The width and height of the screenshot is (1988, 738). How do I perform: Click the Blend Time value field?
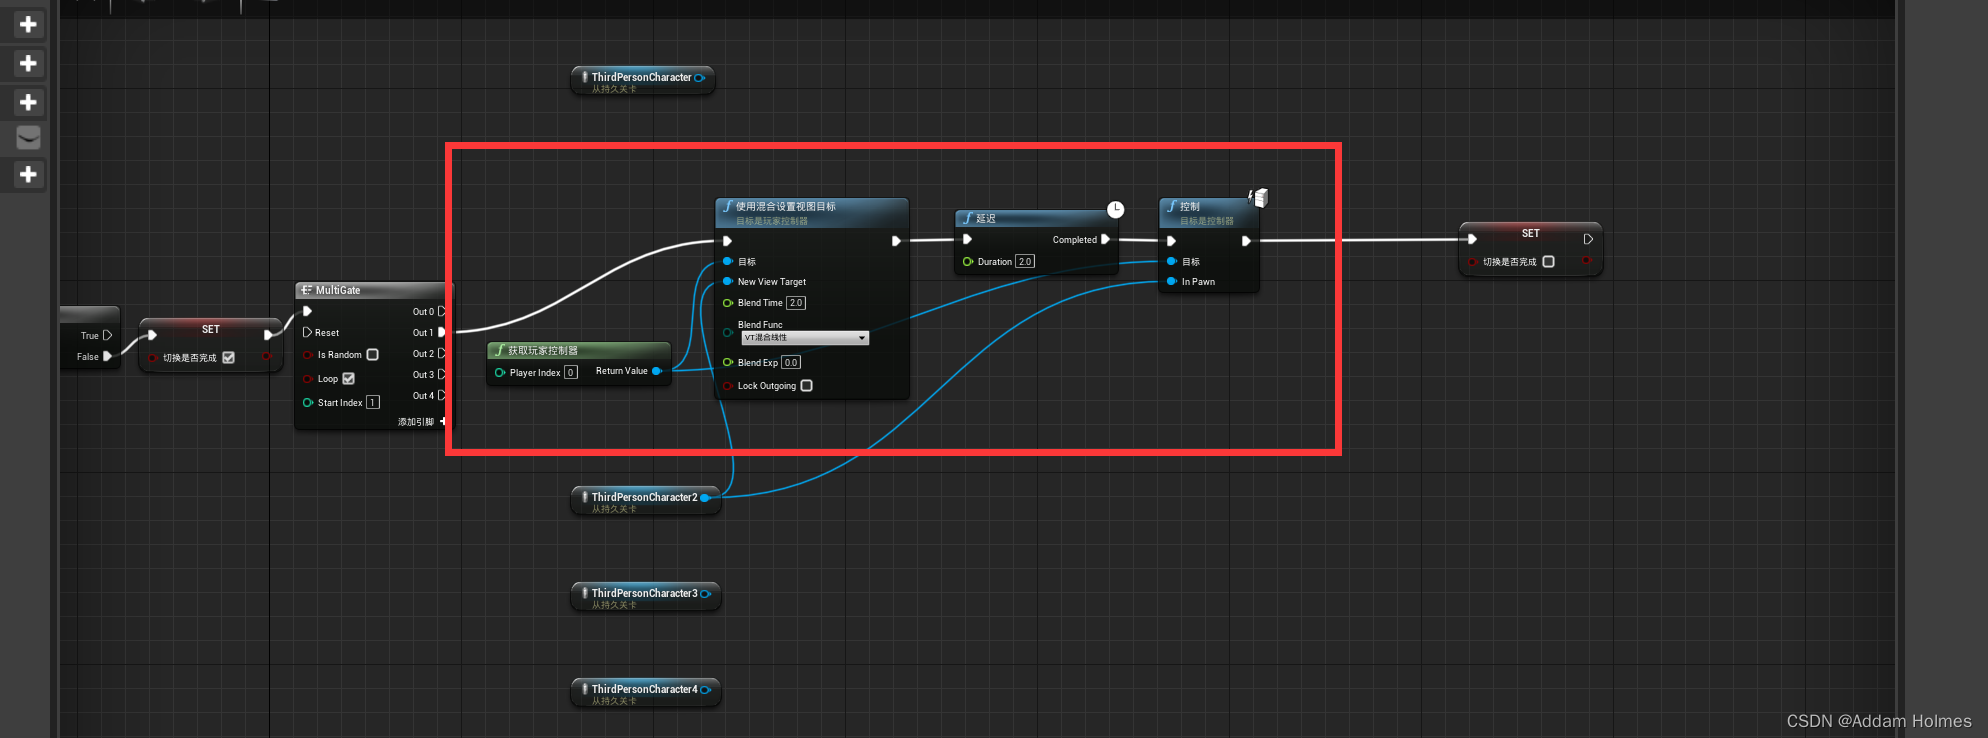pos(795,302)
